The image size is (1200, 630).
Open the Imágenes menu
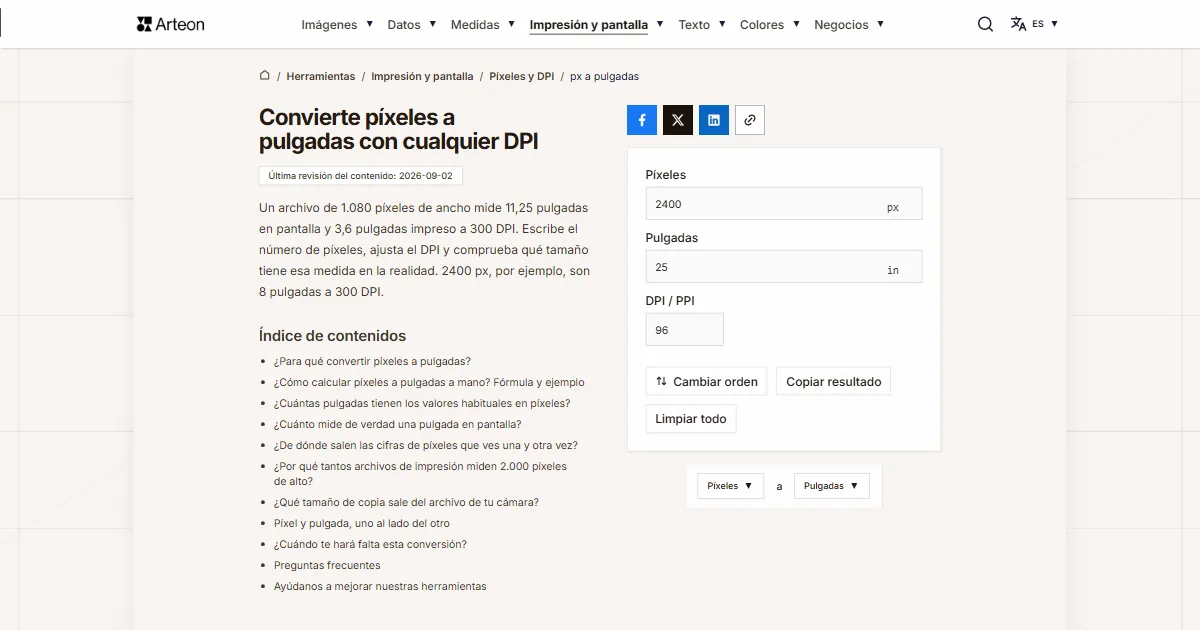[x=337, y=24]
